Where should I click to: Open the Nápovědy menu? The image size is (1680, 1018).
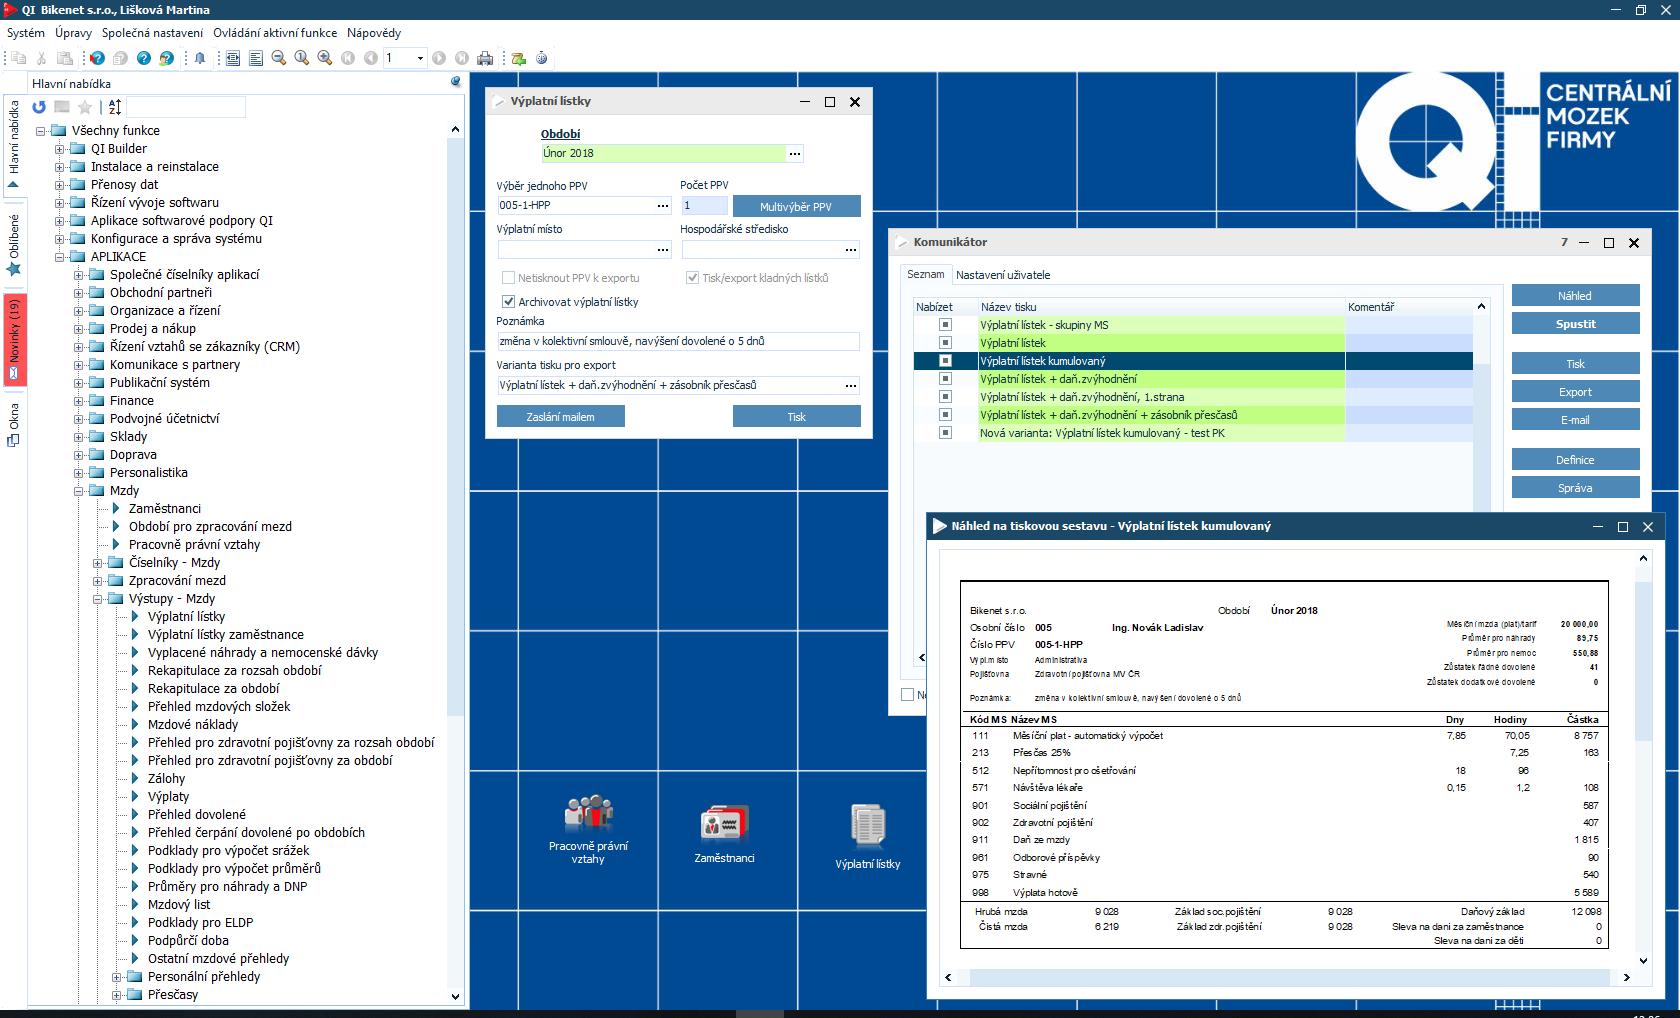point(374,33)
